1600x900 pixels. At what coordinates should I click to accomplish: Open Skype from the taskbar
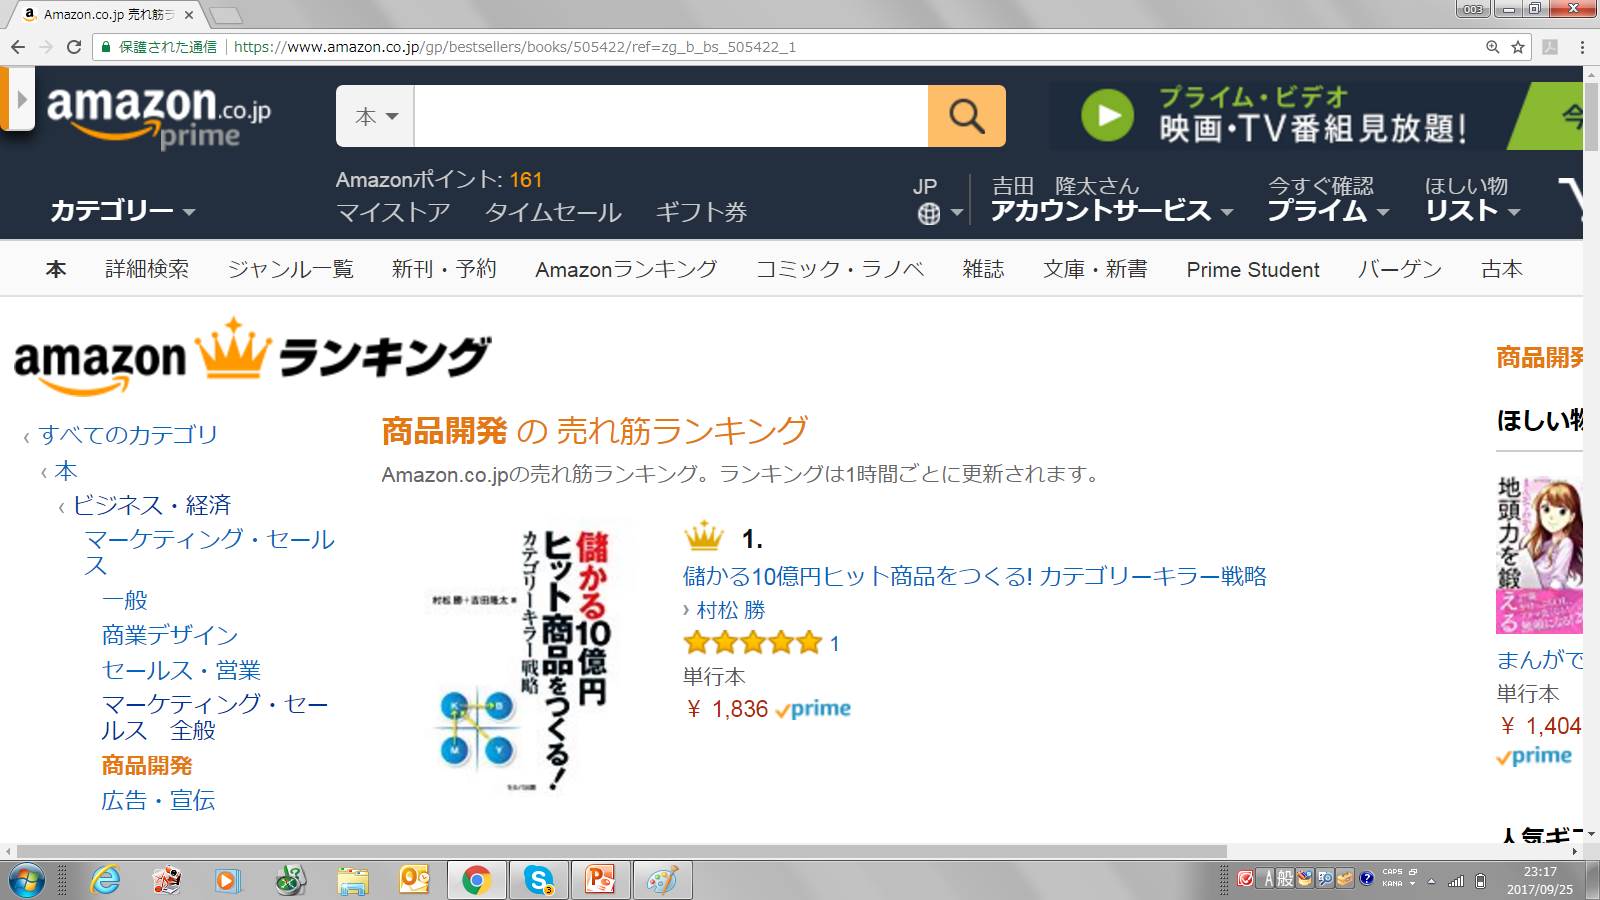point(538,881)
